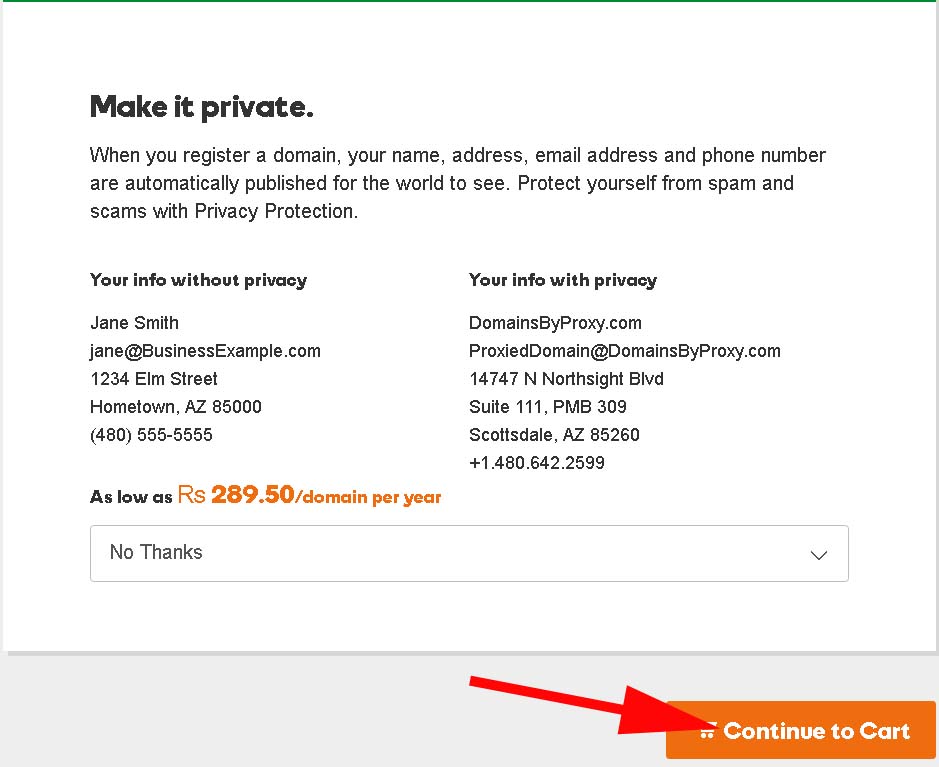Image resolution: width=939 pixels, height=767 pixels.
Task: Click the DomainsByProxy.com name text
Action: point(555,323)
